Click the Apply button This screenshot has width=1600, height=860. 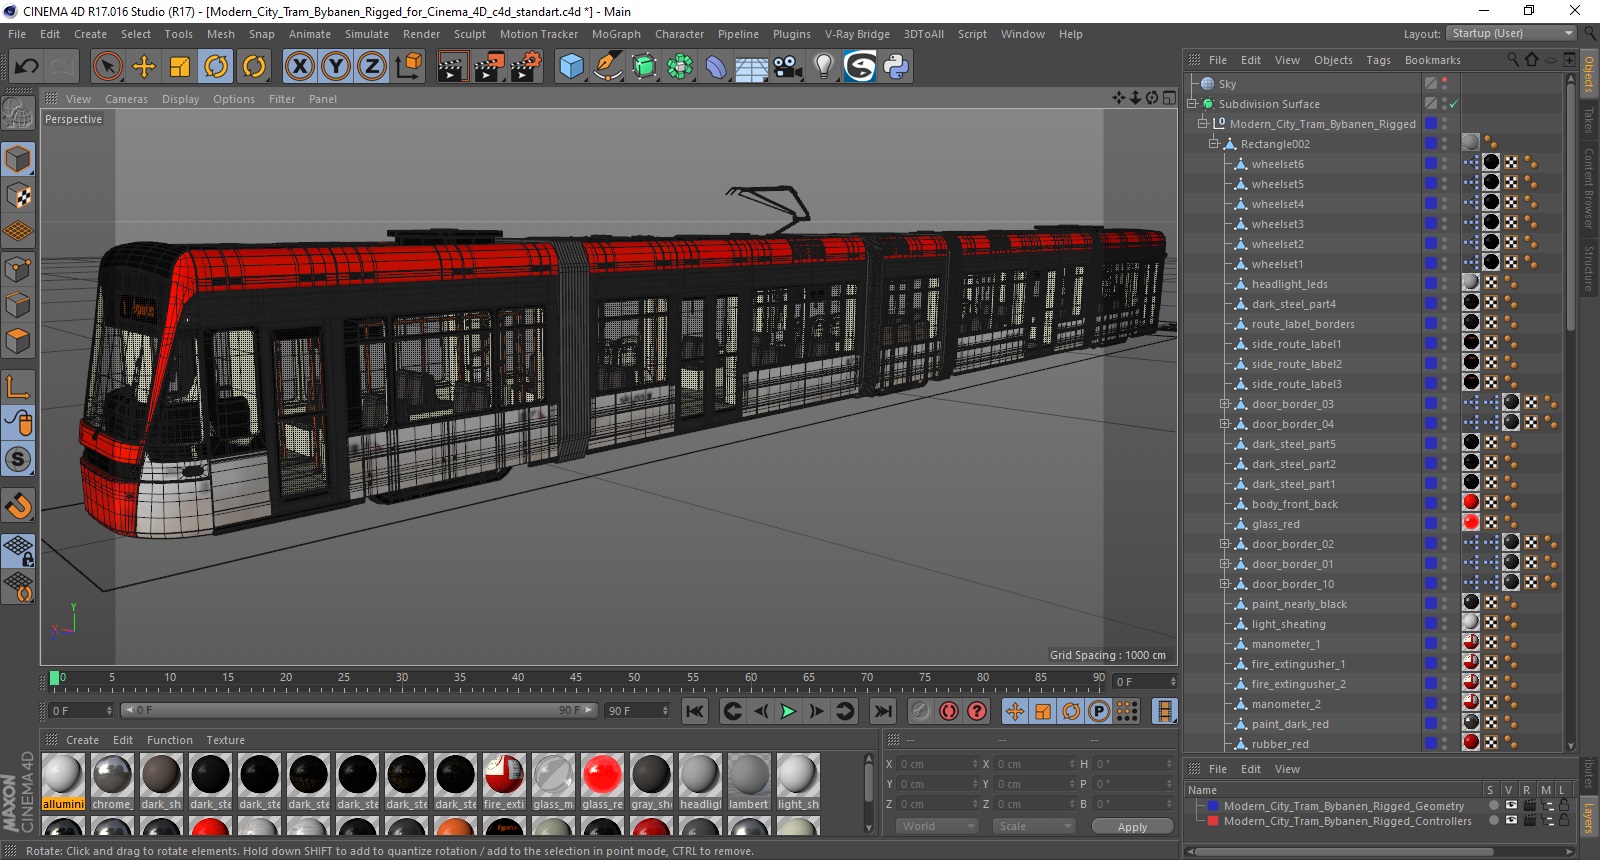coord(1132,827)
